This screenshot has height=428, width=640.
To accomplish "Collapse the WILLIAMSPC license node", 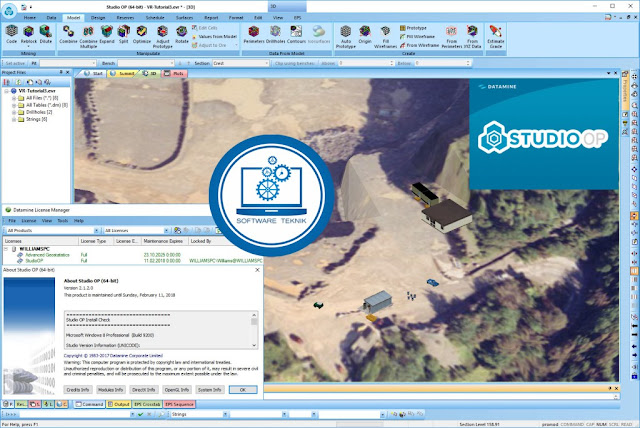I will tap(6, 248).
